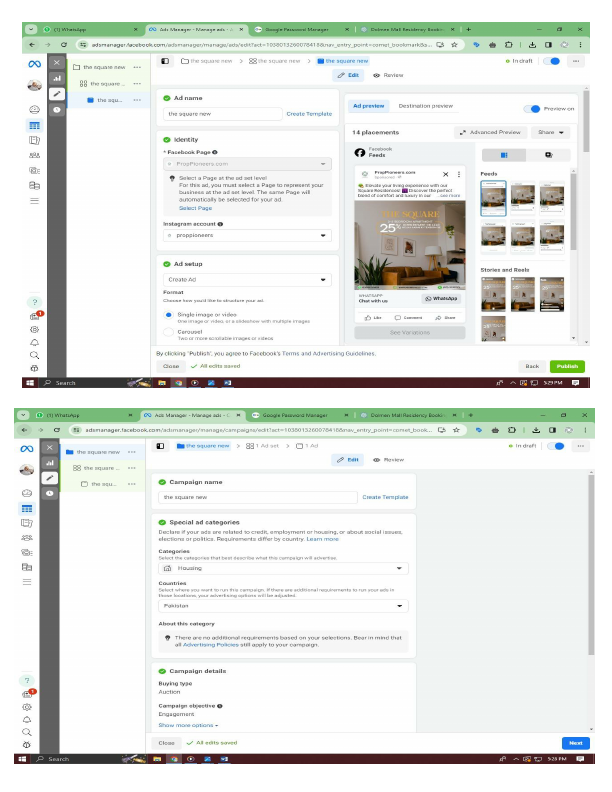
Task: Click the Advanced Preview button
Action: click(491, 132)
